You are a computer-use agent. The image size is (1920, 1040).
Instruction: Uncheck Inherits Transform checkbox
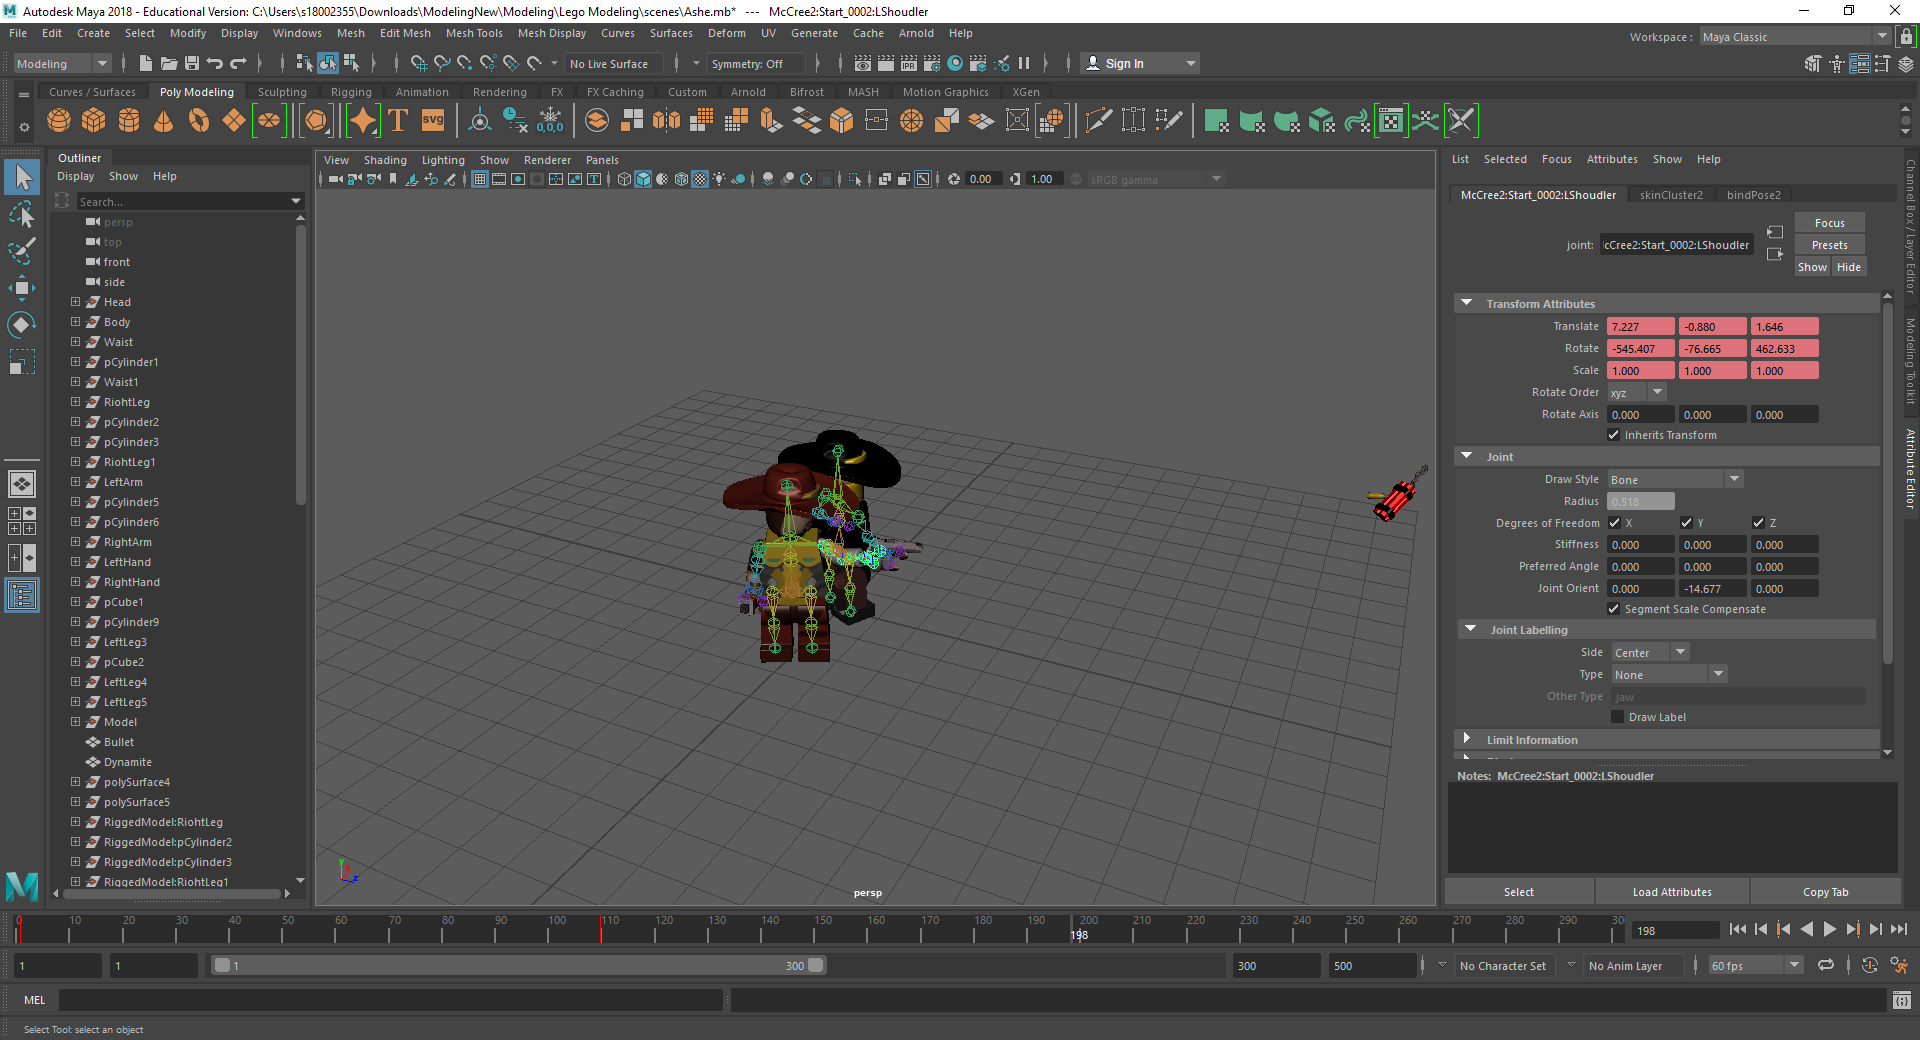1613,435
